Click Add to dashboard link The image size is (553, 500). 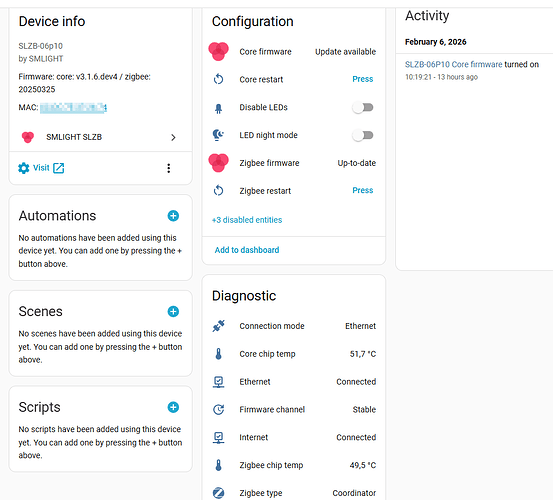247,250
